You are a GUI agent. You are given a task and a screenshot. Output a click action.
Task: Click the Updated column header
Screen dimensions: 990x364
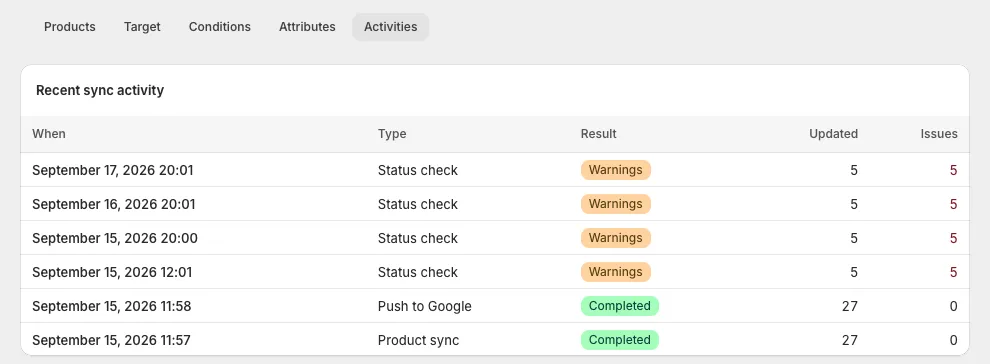(x=833, y=134)
